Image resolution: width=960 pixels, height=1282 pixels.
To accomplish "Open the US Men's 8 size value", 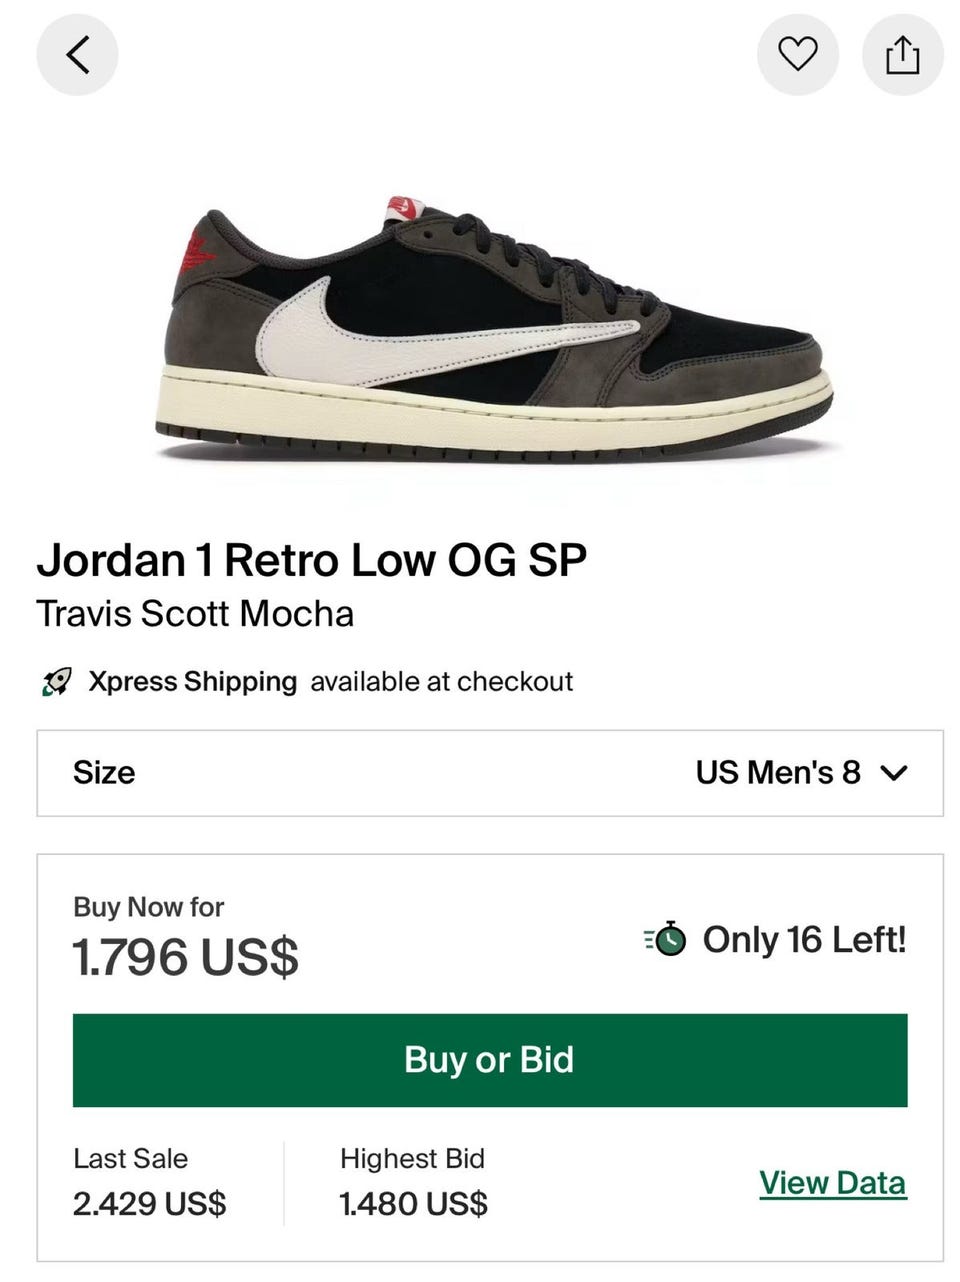I will tap(778, 772).
